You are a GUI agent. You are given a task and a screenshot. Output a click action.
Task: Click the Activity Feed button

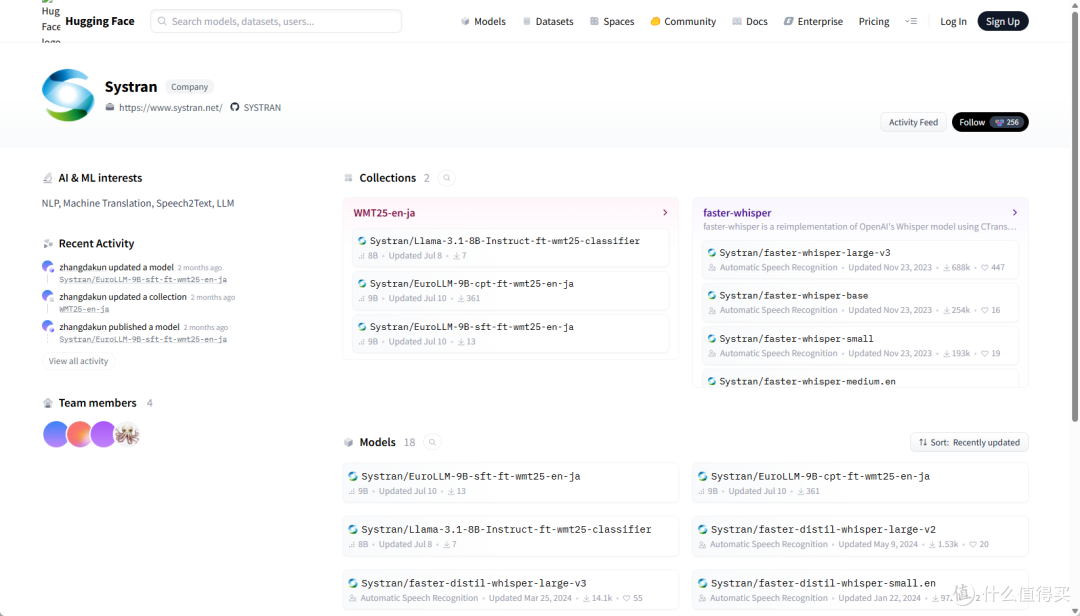913,122
